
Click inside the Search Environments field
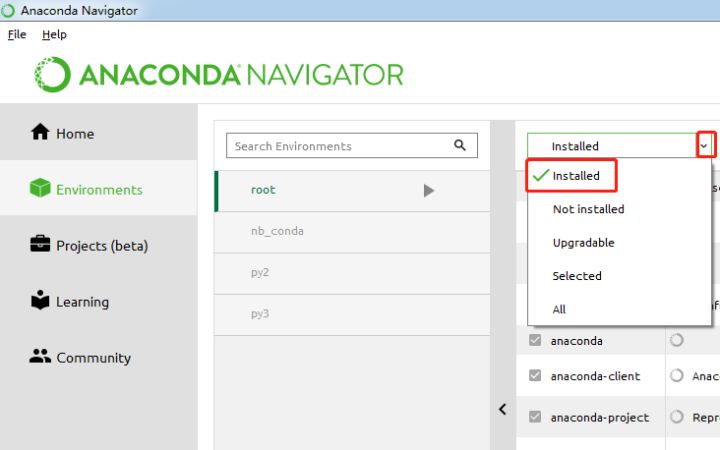pos(352,146)
